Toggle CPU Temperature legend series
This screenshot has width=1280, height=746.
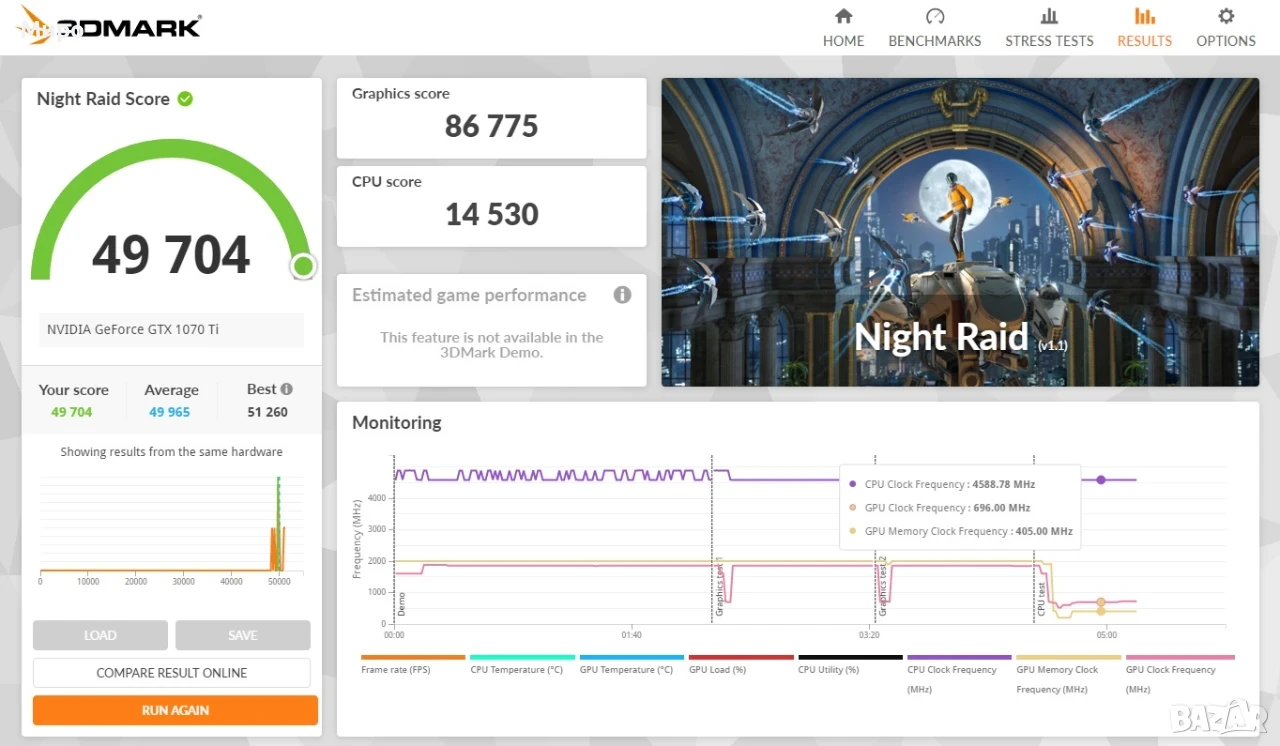(522, 664)
